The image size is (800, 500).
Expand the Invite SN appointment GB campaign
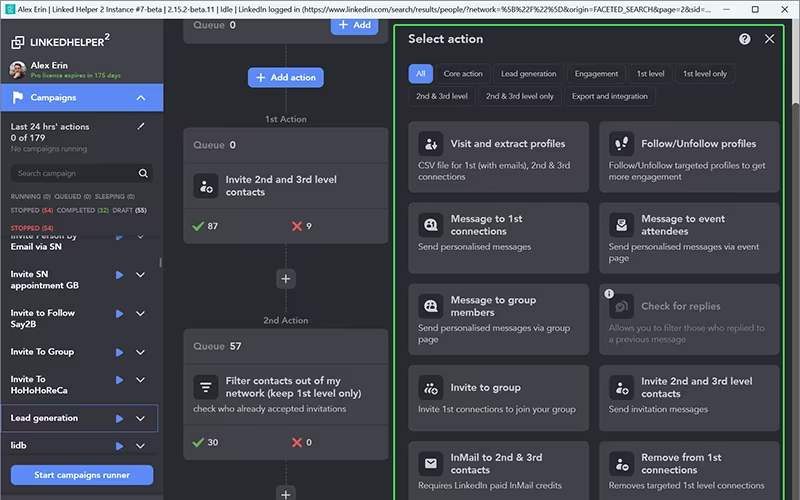pyautogui.click(x=140, y=275)
